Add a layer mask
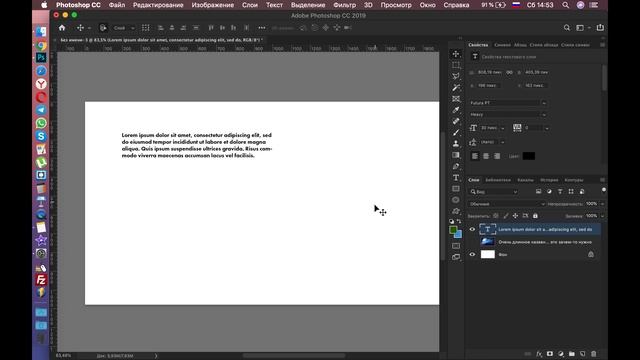This screenshot has height=360, width=640. pos(550,354)
